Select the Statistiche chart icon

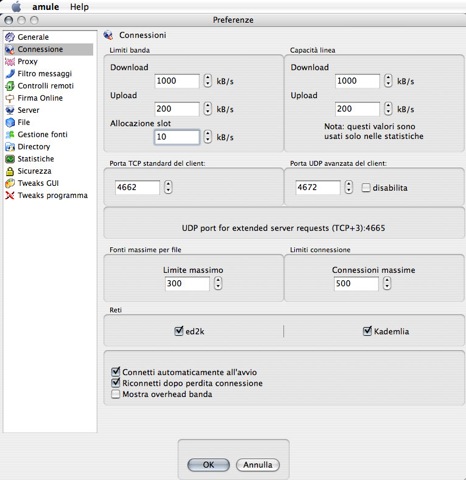10,159
